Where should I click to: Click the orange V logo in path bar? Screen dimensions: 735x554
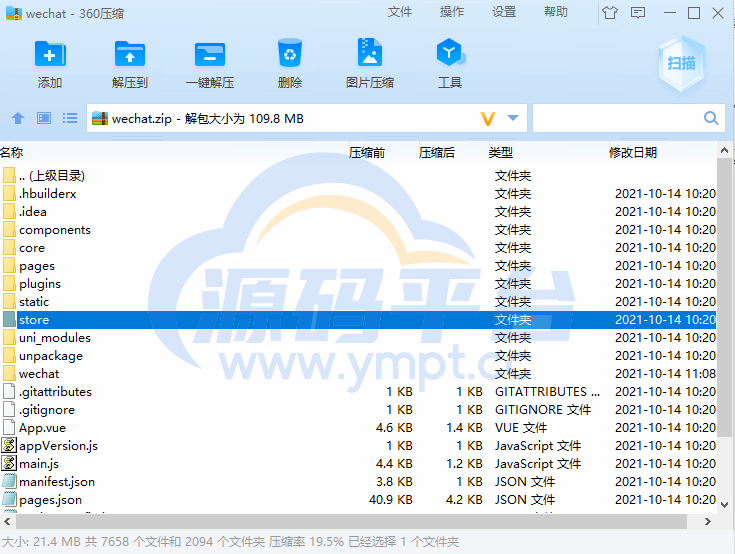pyautogui.click(x=488, y=119)
